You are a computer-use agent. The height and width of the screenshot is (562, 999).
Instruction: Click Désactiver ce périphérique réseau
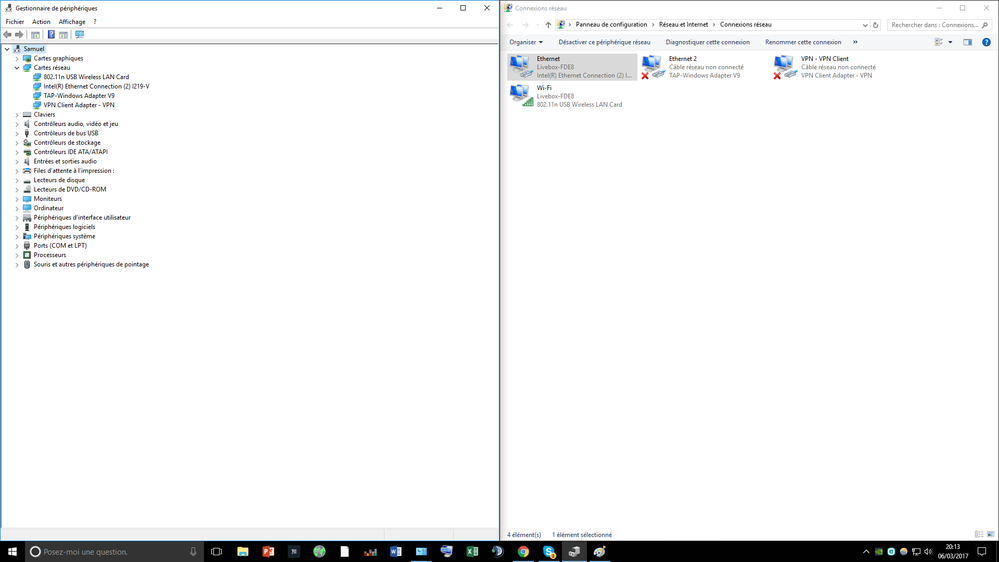(604, 42)
